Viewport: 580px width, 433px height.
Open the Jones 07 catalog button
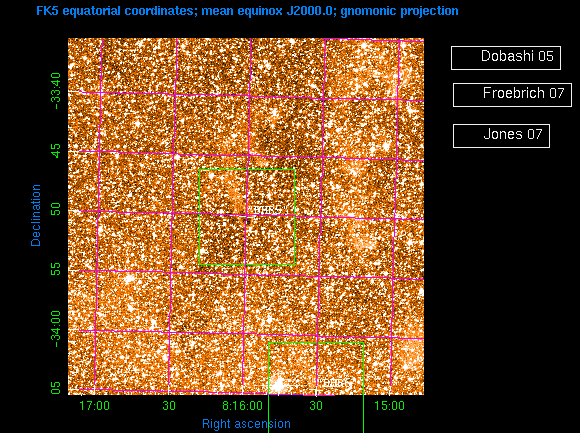coord(501,136)
